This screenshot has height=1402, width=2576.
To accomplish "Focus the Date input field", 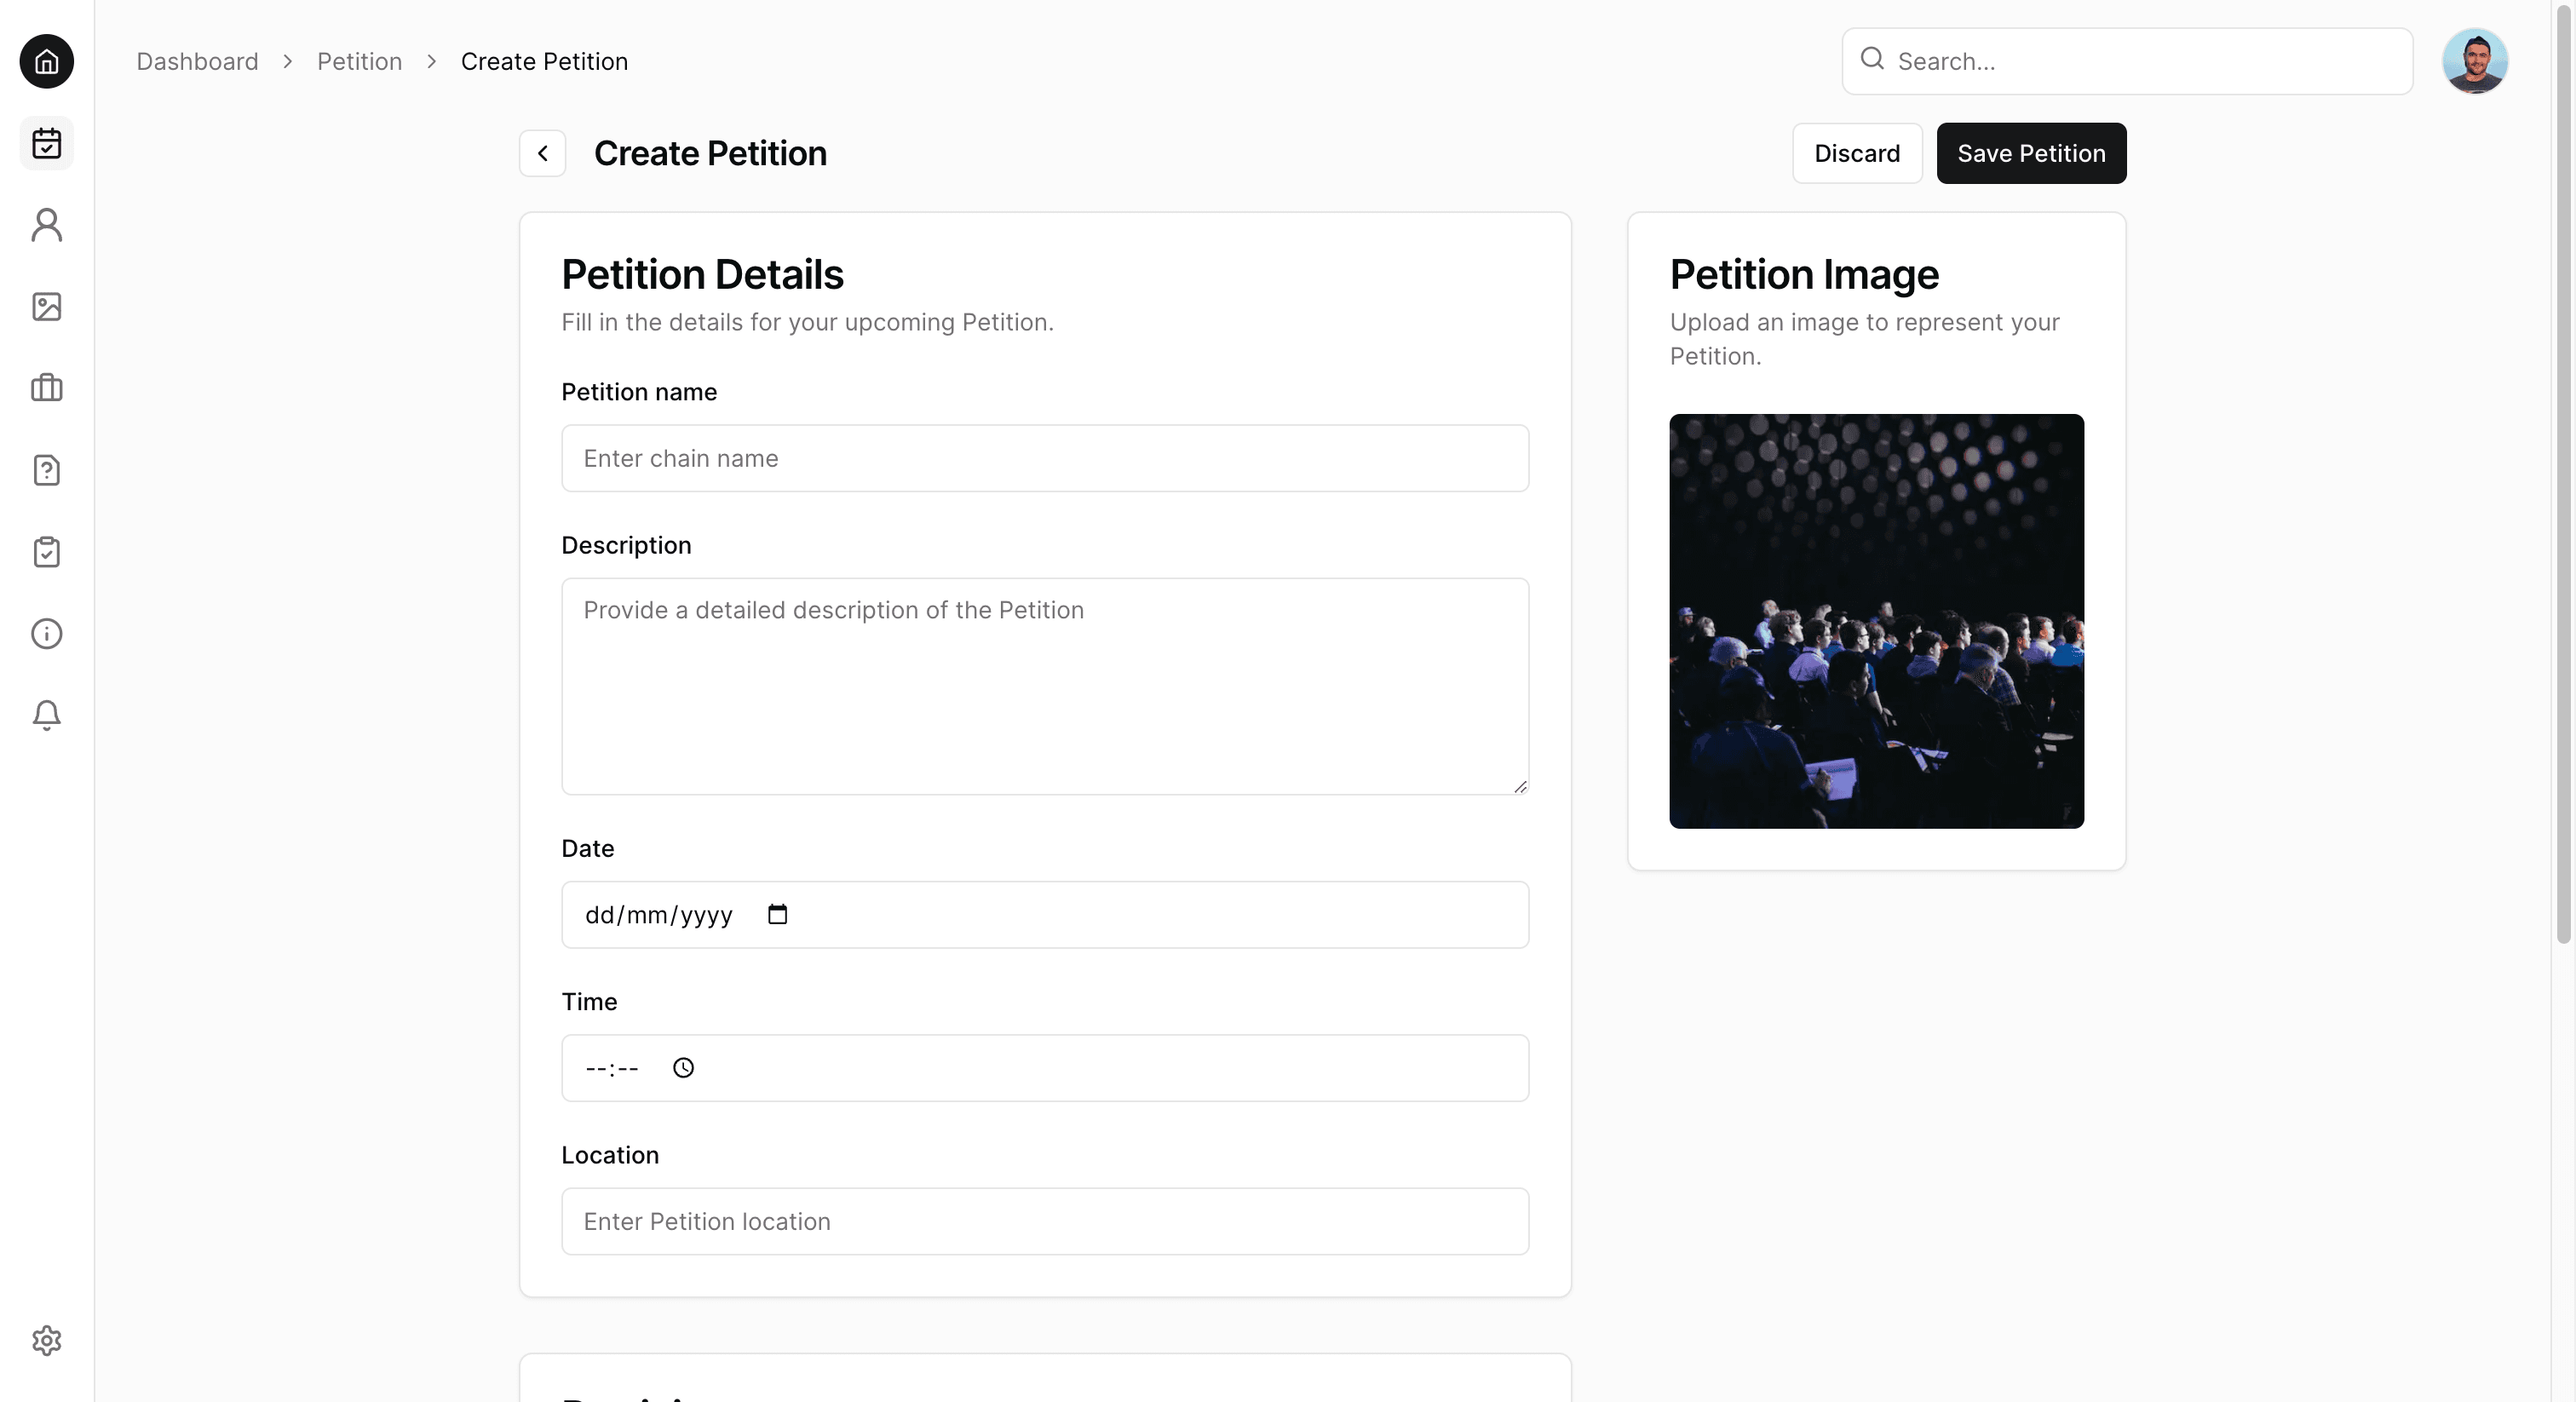I will click(1045, 915).
